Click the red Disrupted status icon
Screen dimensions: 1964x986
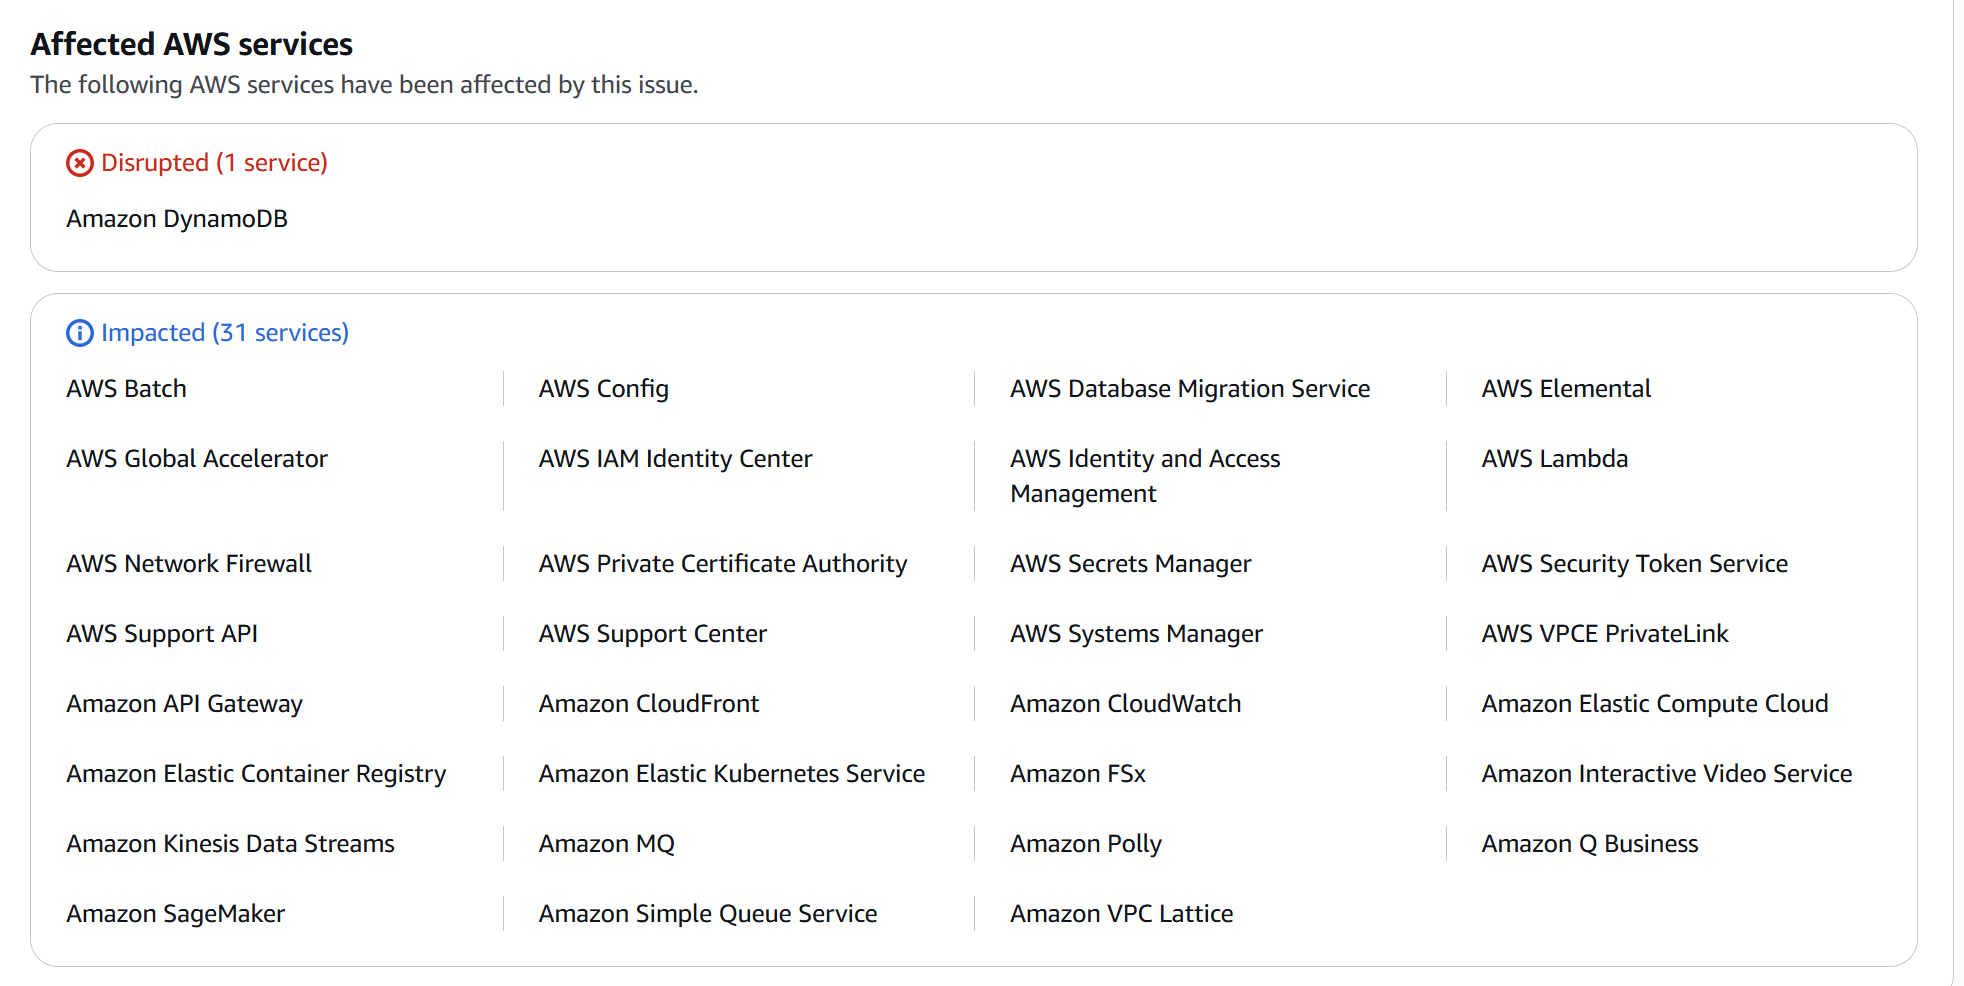80,163
